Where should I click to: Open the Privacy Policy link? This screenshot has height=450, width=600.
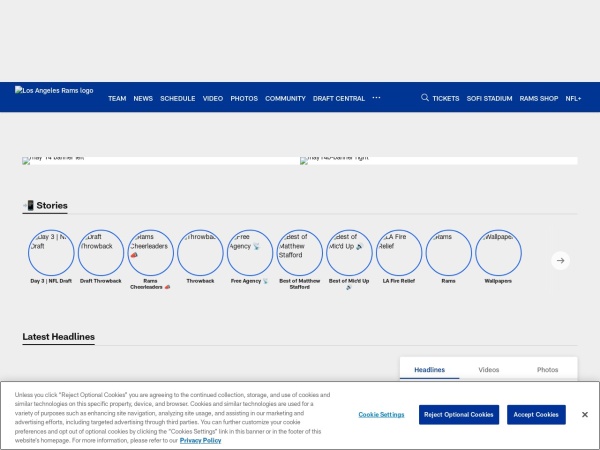point(201,440)
